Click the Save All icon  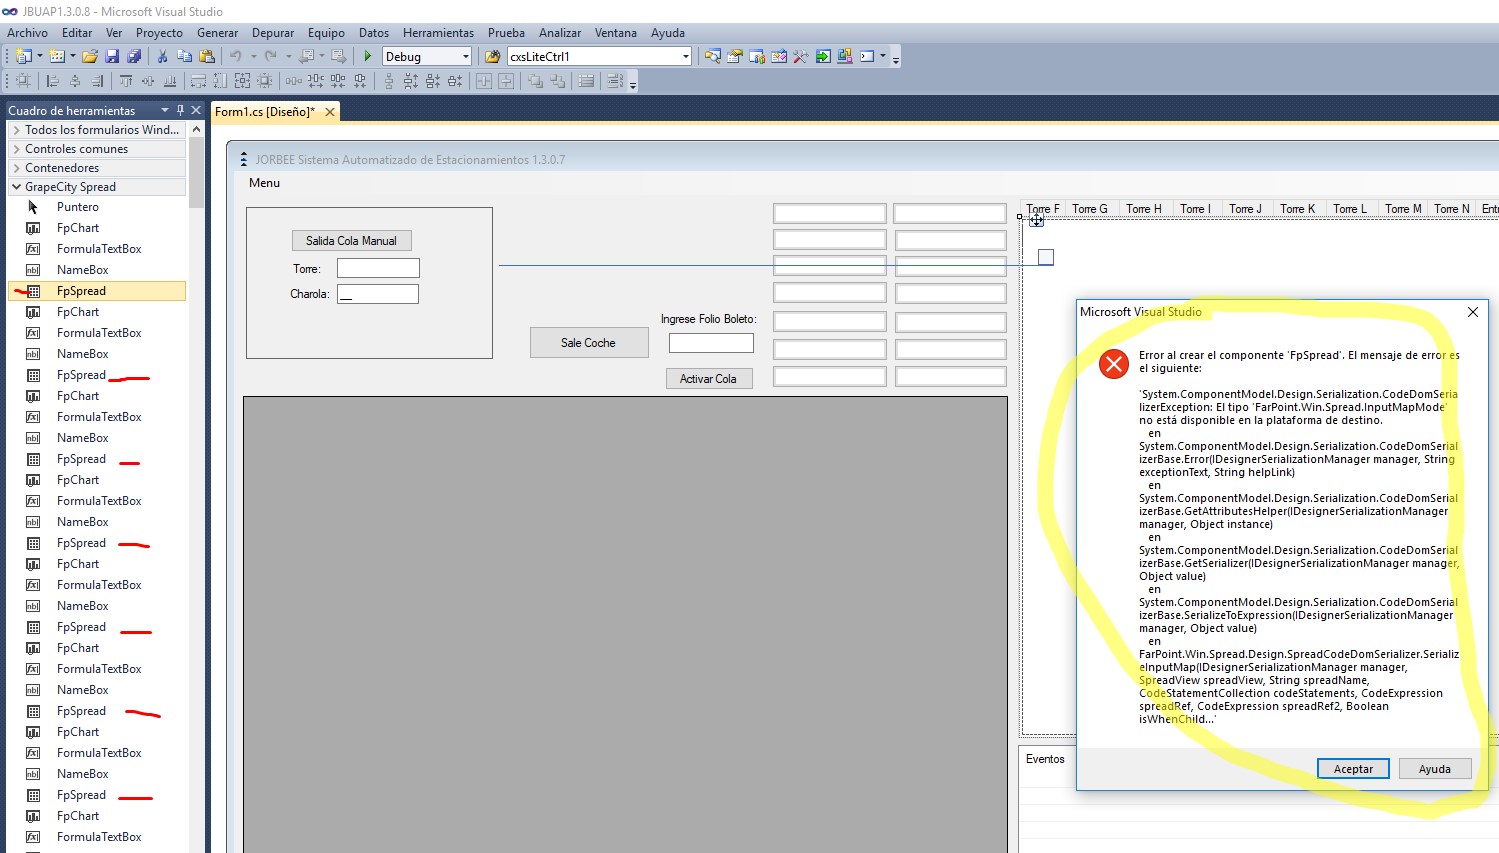pyautogui.click(x=134, y=56)
